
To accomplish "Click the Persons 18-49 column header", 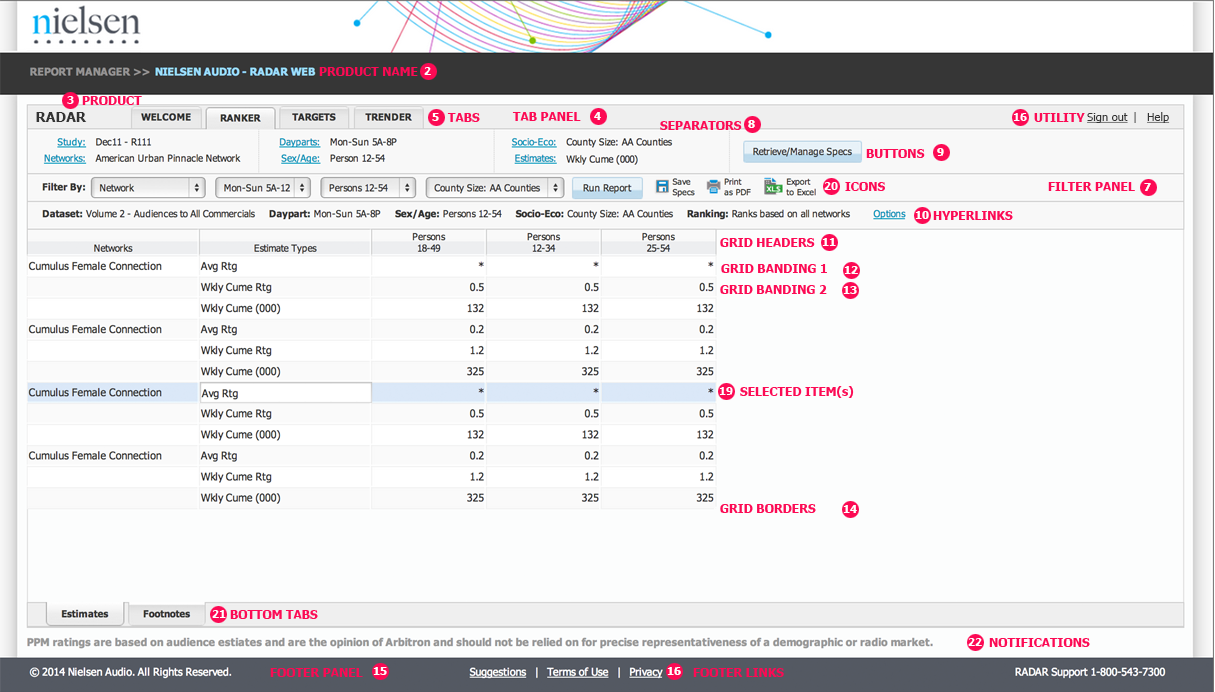I will 429,242.
